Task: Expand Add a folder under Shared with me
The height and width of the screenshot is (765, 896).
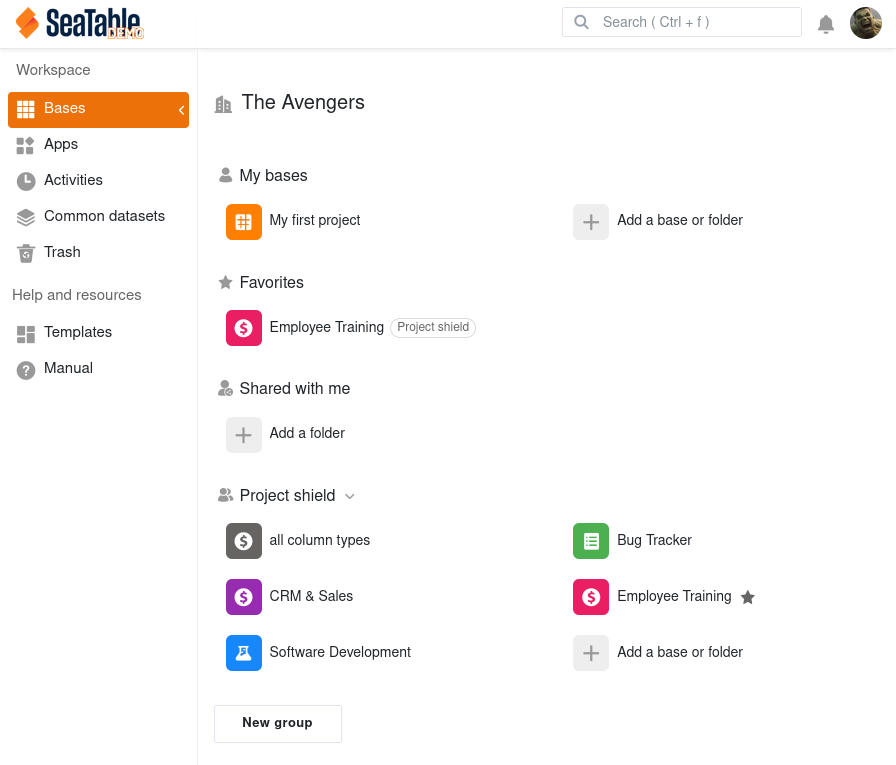Action: tap(244, 434)
